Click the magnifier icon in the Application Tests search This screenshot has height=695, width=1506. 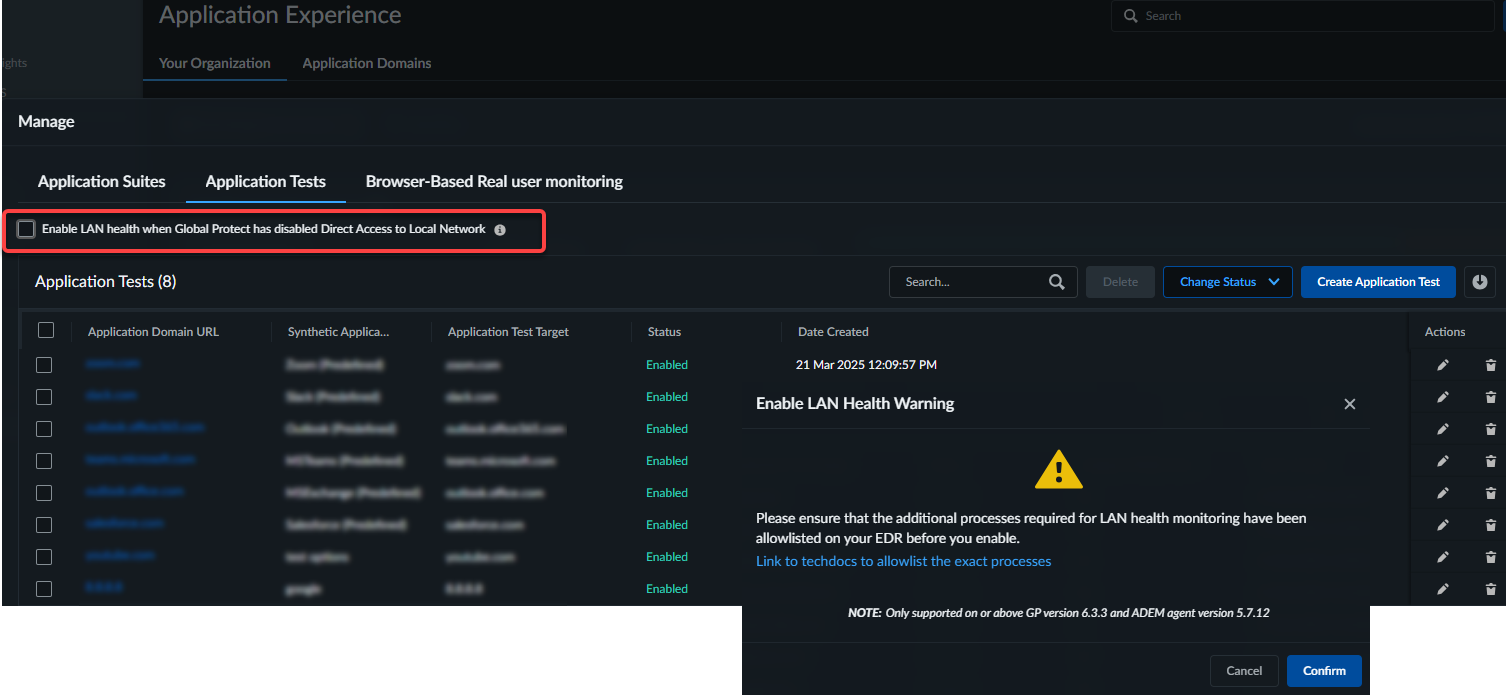(1056, 282)
